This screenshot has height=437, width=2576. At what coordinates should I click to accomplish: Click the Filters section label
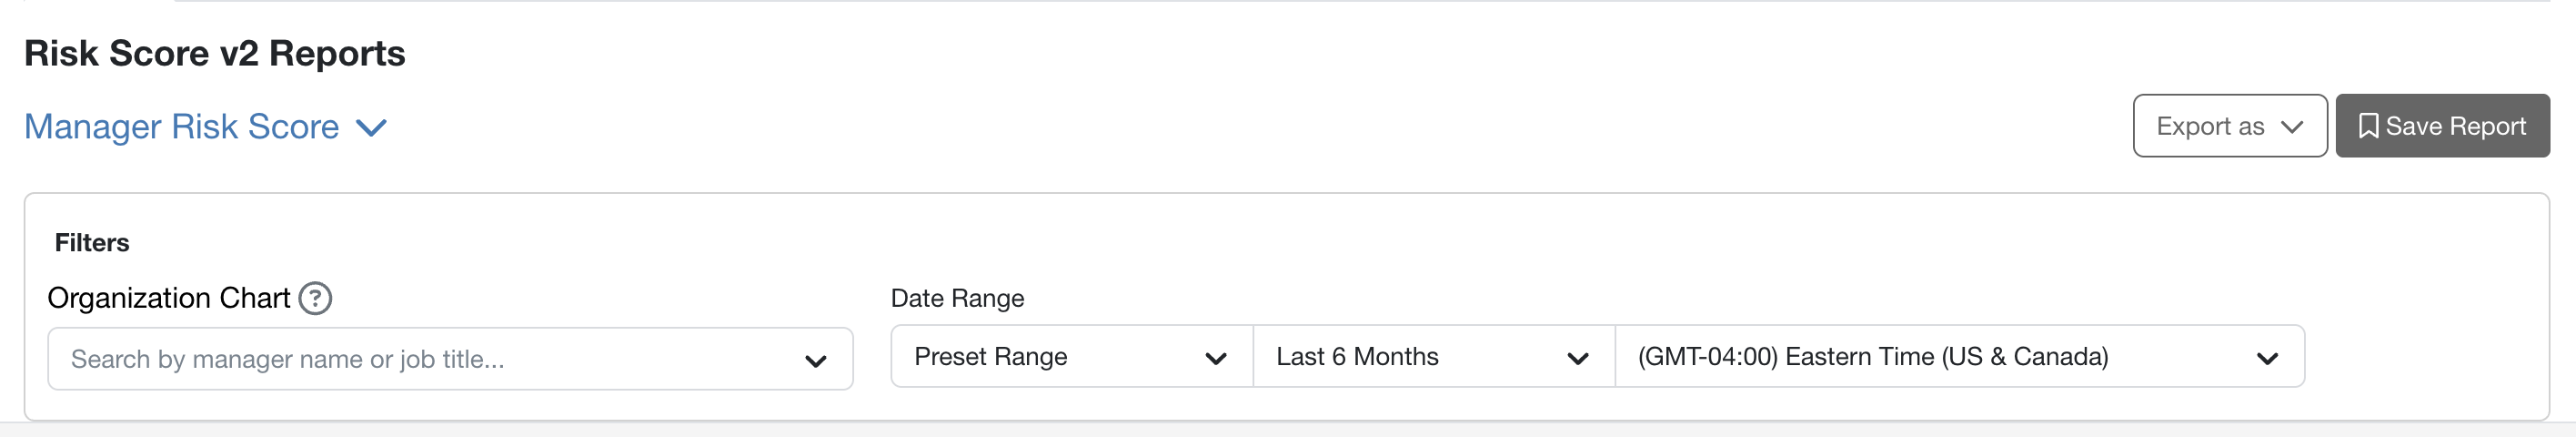click(x=92, y=243)
